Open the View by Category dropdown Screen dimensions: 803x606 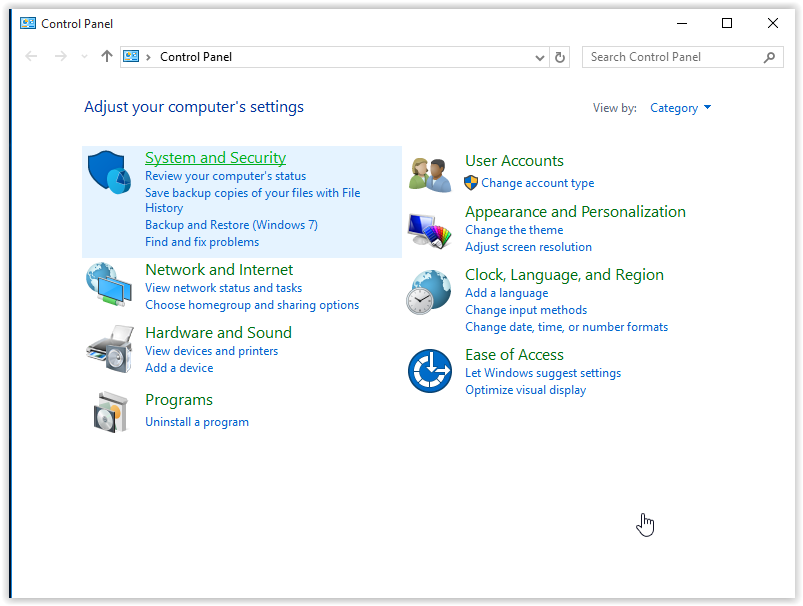pos(680,108)
